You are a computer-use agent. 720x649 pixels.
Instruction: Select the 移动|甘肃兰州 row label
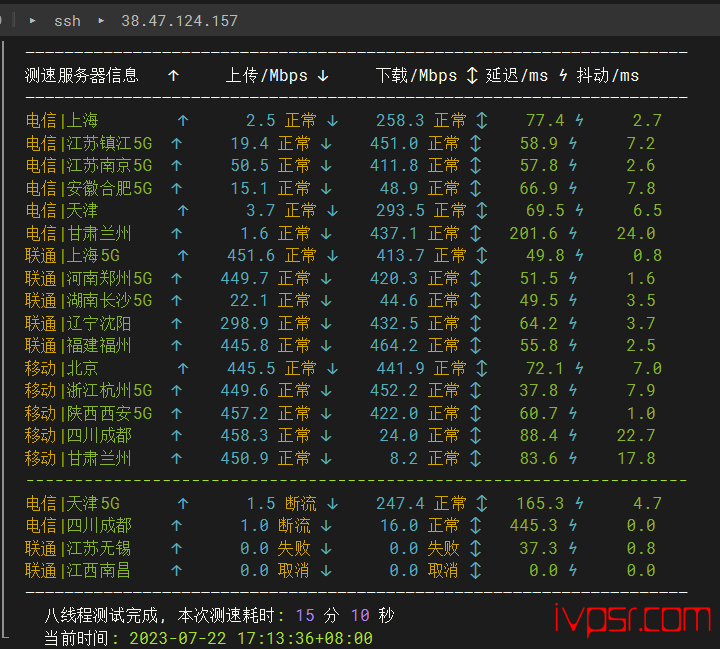point(78,458)
